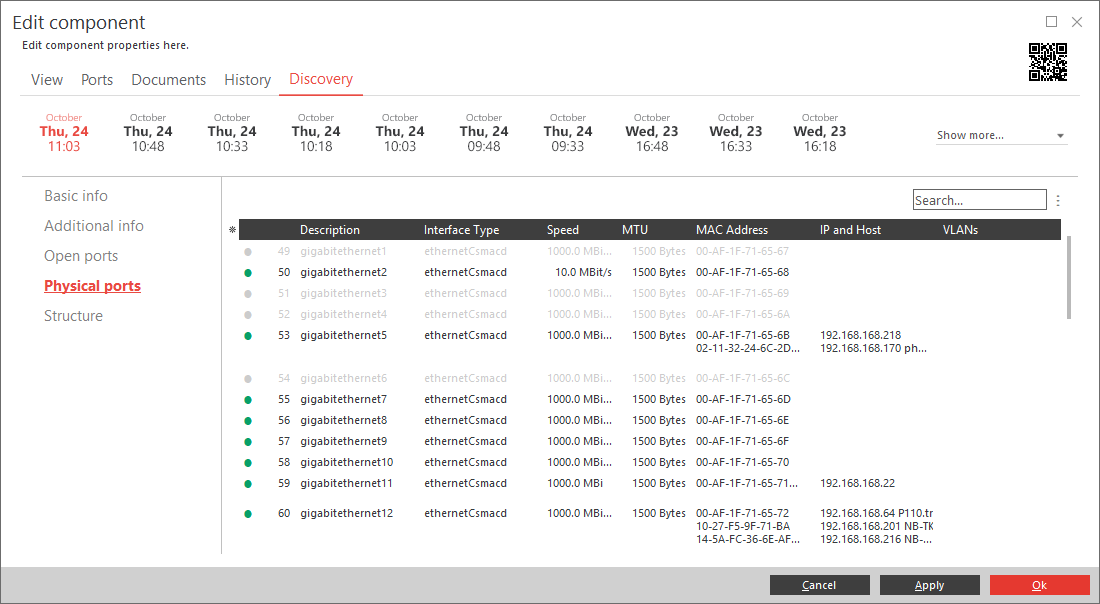Click gray status dot for gigabitethernet1
The height and width of the screenshot is (604, 1100).
pyautogui.click(x=248, y=252)
